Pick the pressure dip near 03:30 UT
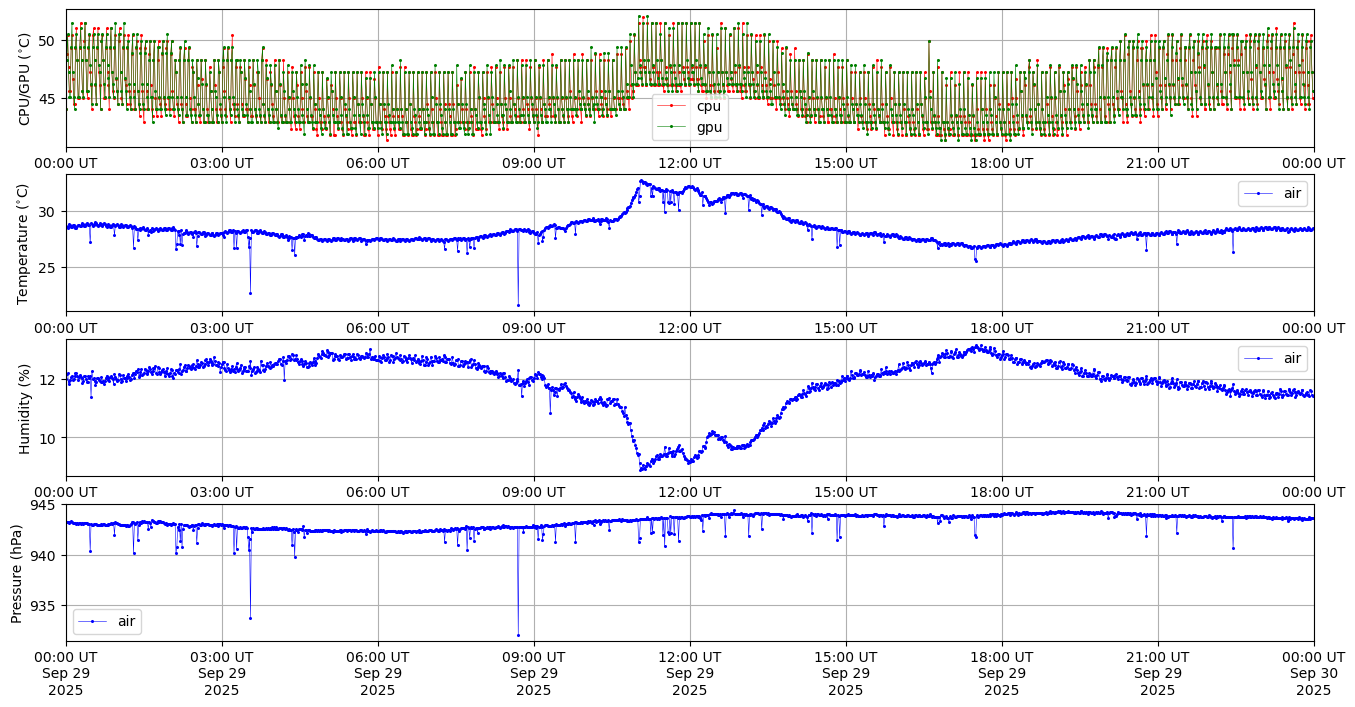This screenshot has height=707, width=1355. pos(250,618)
